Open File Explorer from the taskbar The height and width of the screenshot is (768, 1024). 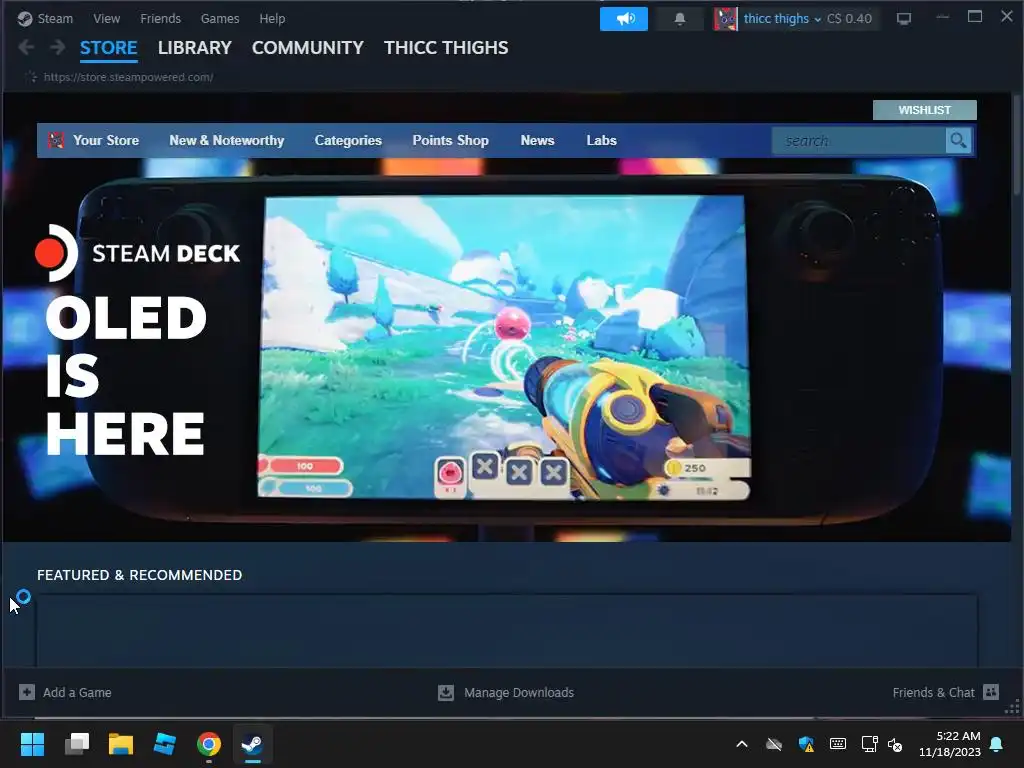click(121, 744)
